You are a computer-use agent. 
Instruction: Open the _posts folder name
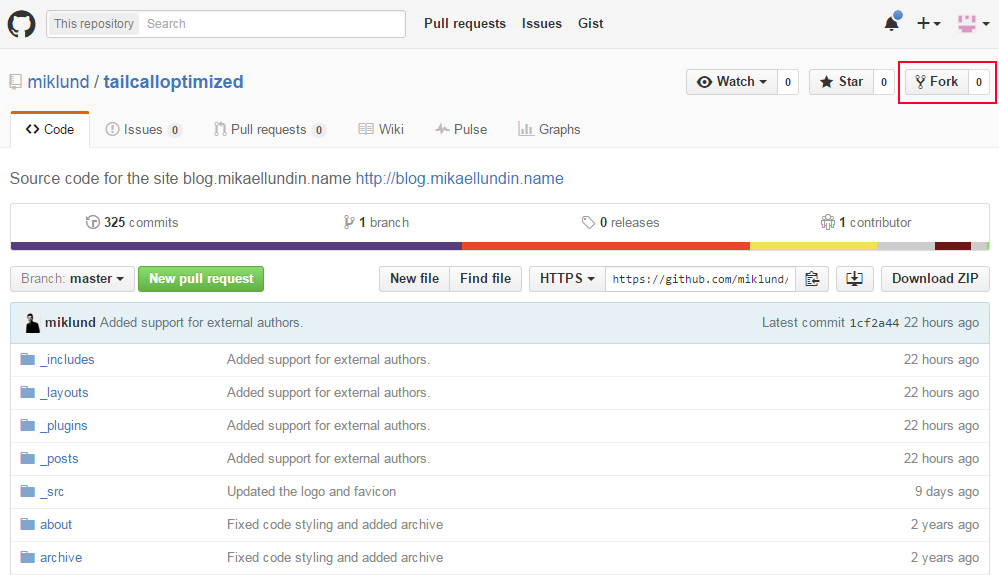59,459
